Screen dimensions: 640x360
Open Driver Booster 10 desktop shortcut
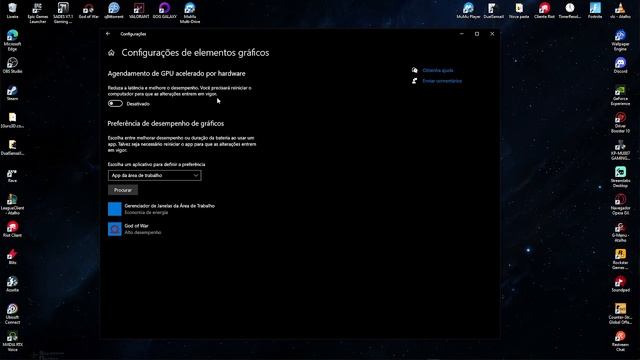tap(620, 123)
